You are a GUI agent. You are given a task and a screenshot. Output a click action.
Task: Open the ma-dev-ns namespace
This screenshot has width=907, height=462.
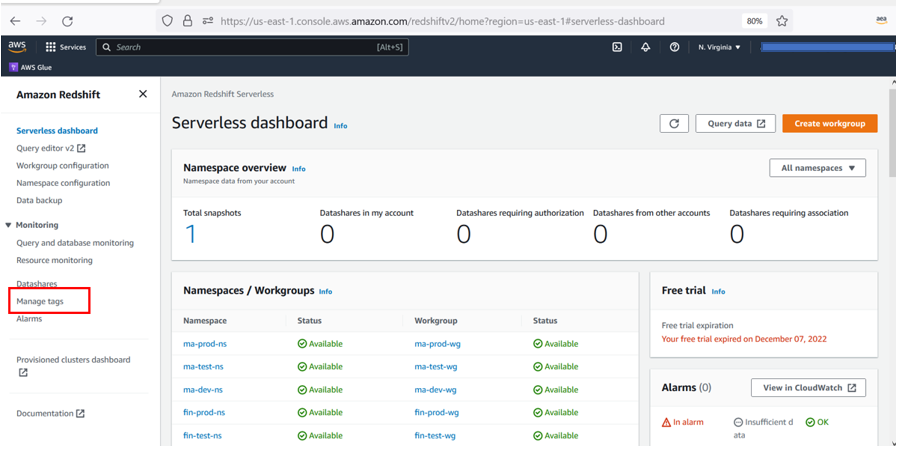[202, 390]
